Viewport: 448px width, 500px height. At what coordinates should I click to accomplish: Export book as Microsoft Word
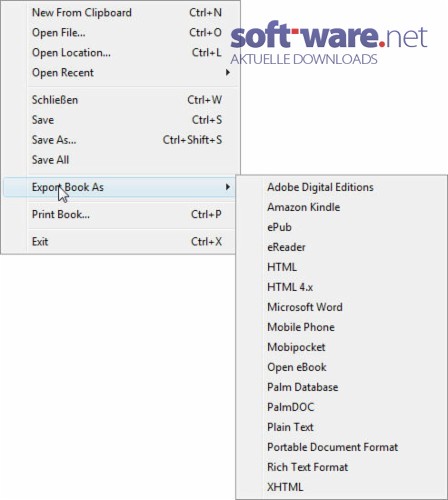point(341,307)
